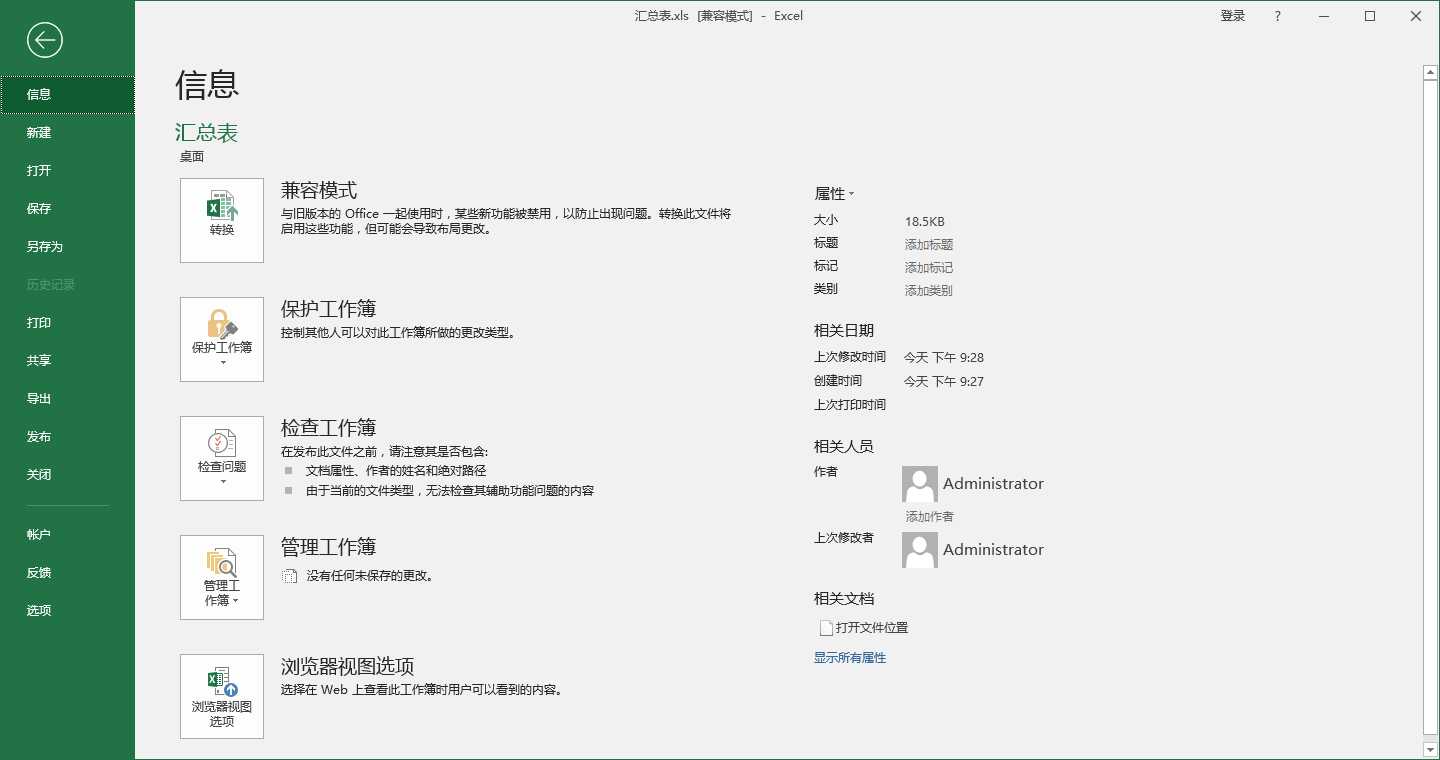Open the 检查问题 inspect icon button
The height and width of the screenshot is (760, 1440).
click(222, 458)
